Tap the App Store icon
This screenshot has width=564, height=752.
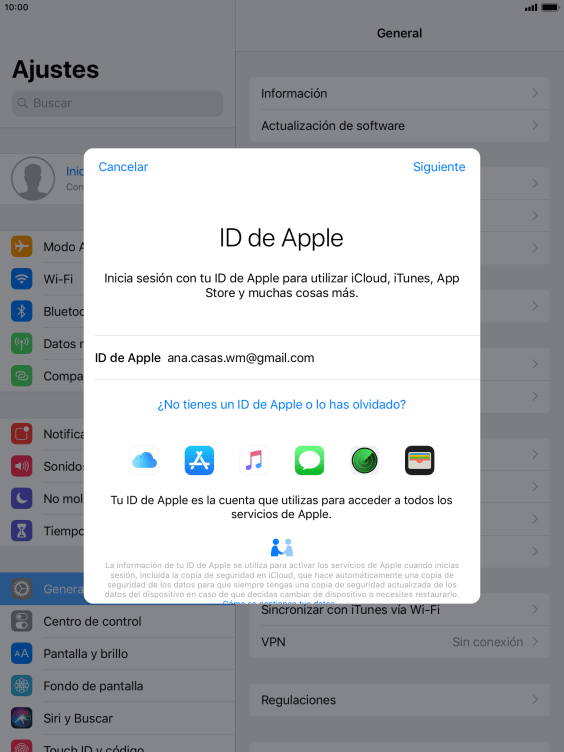pos(199,460)
